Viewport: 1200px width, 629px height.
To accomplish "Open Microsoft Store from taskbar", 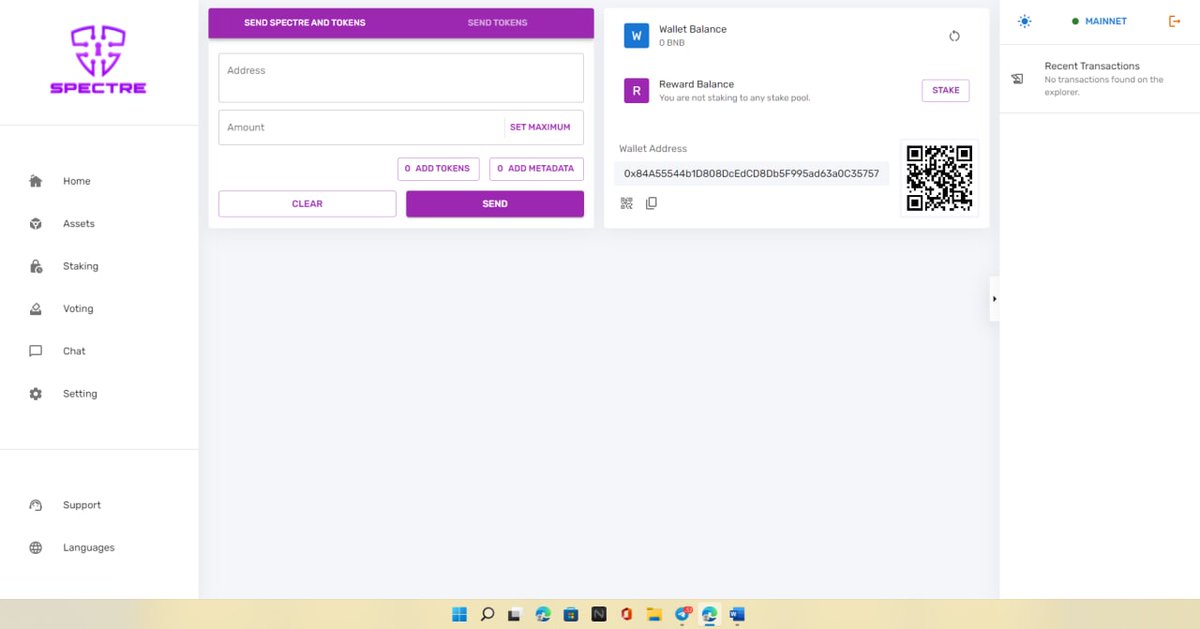I will point(571,614).
